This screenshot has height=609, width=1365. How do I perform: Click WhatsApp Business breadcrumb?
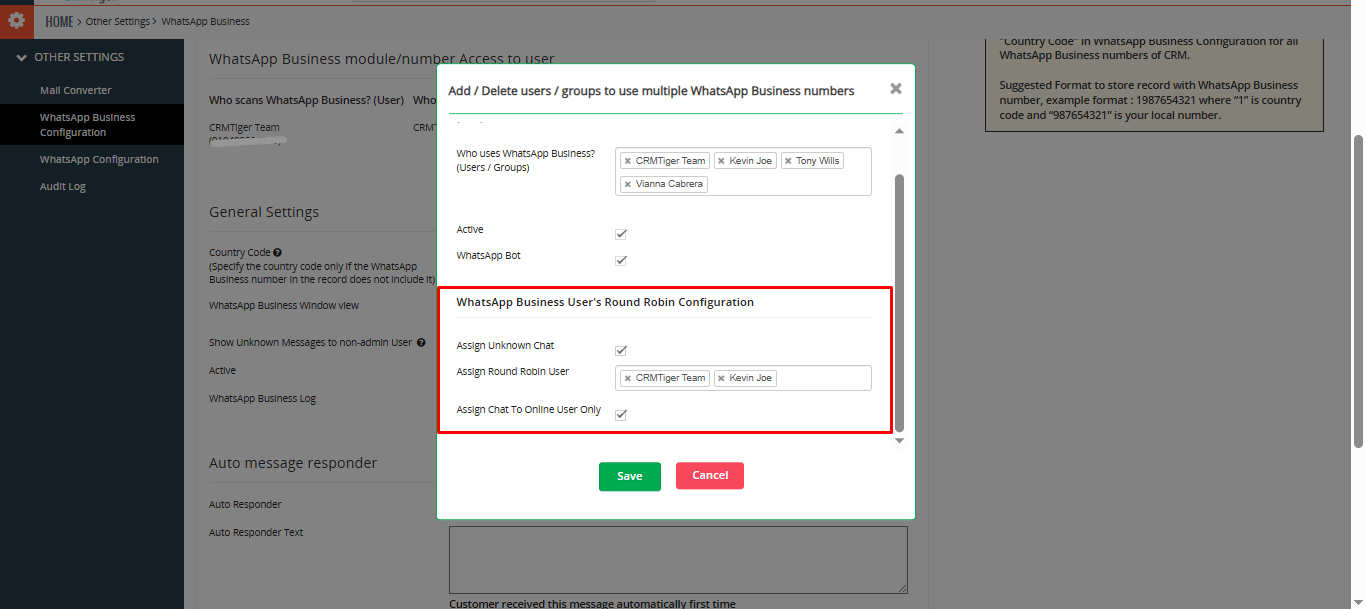click(x=206, y=21)
